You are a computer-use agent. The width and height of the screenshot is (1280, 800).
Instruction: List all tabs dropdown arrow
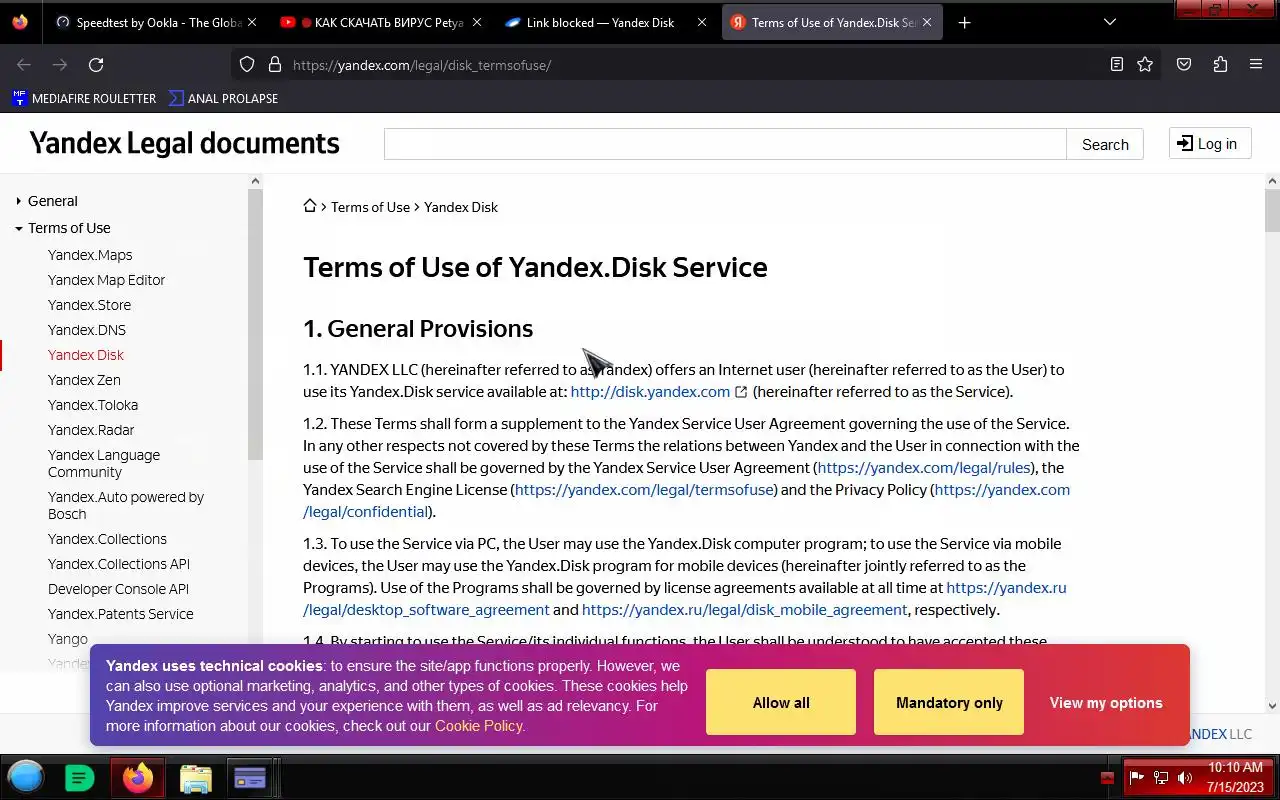pyautogui.click(x=1110, y=22)
